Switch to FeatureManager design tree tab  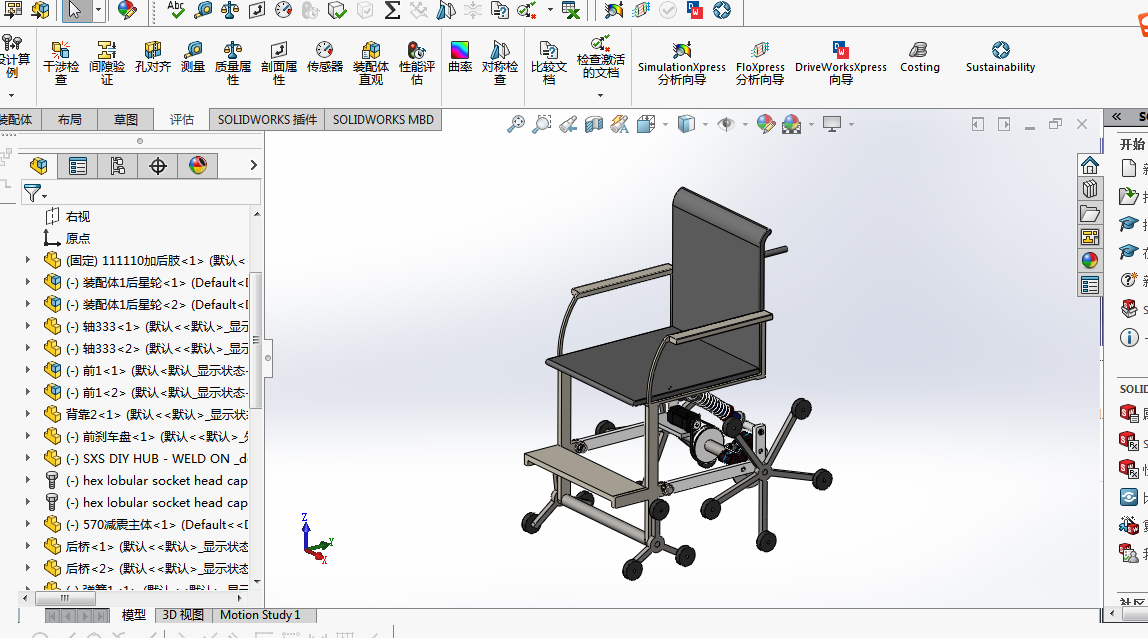39,166
